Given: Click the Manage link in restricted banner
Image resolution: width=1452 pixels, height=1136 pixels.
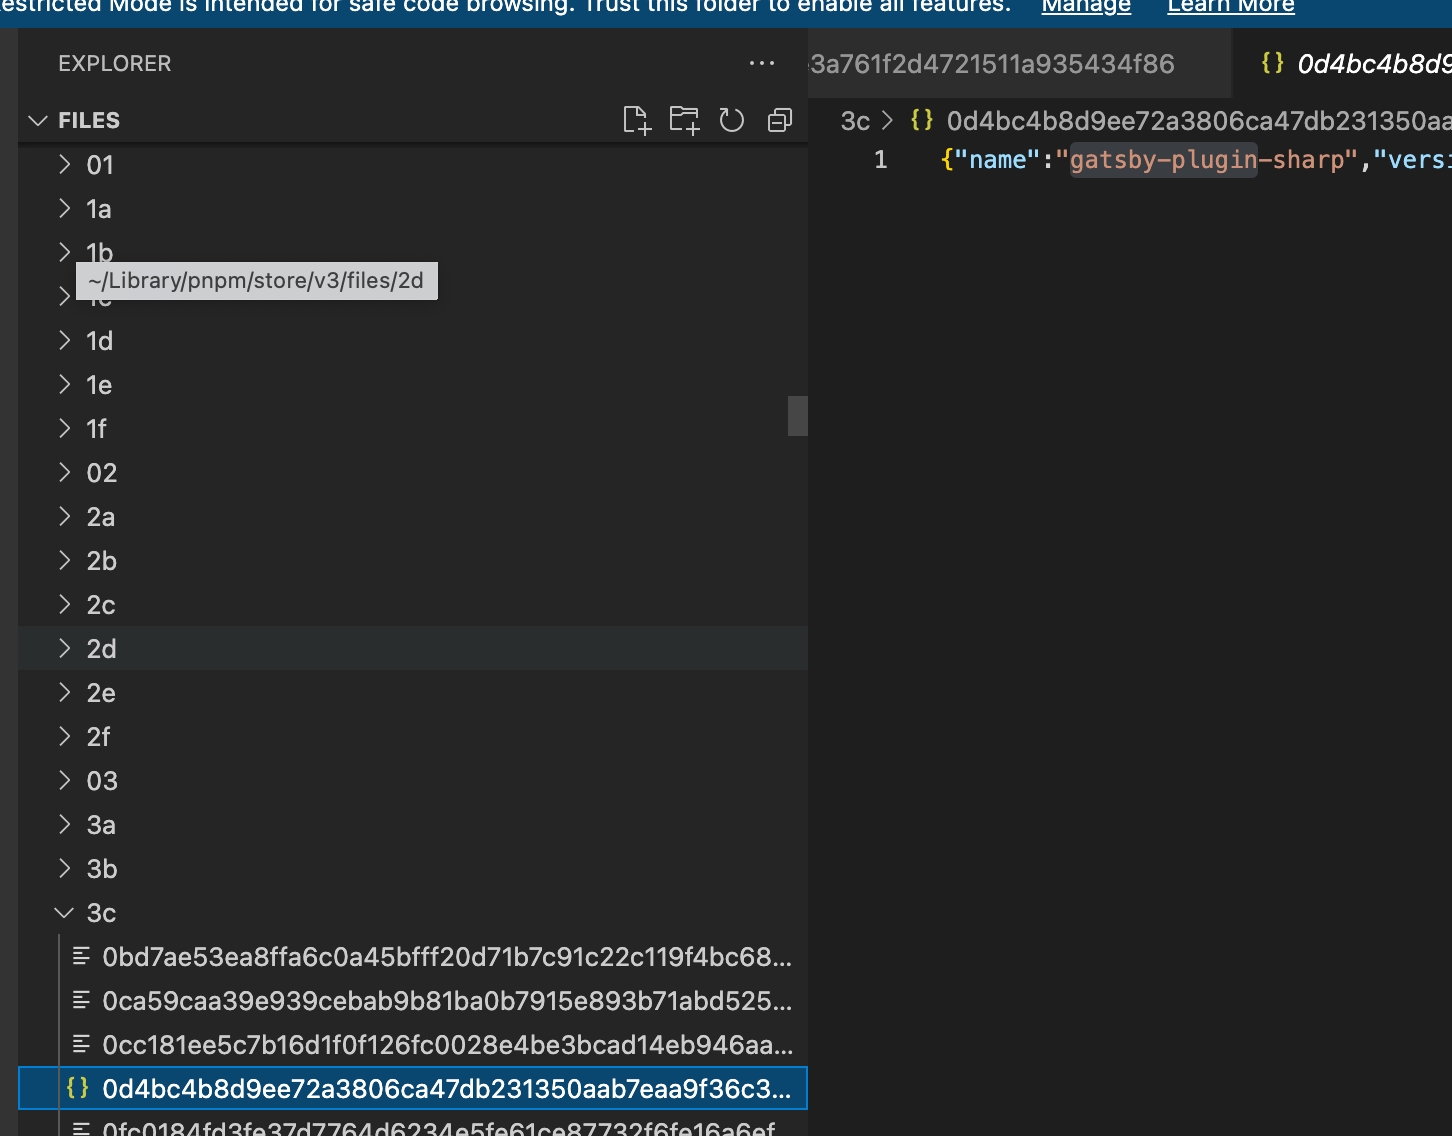Looking at the screenshot, I should 1086,7.
